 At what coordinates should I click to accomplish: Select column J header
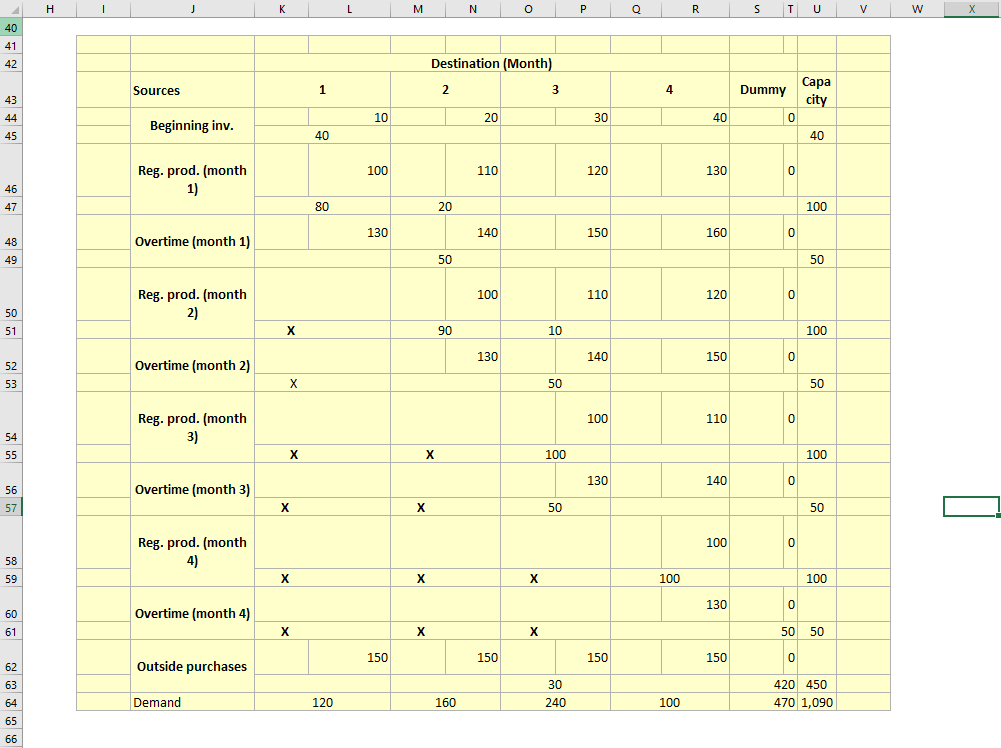[192, 9]
